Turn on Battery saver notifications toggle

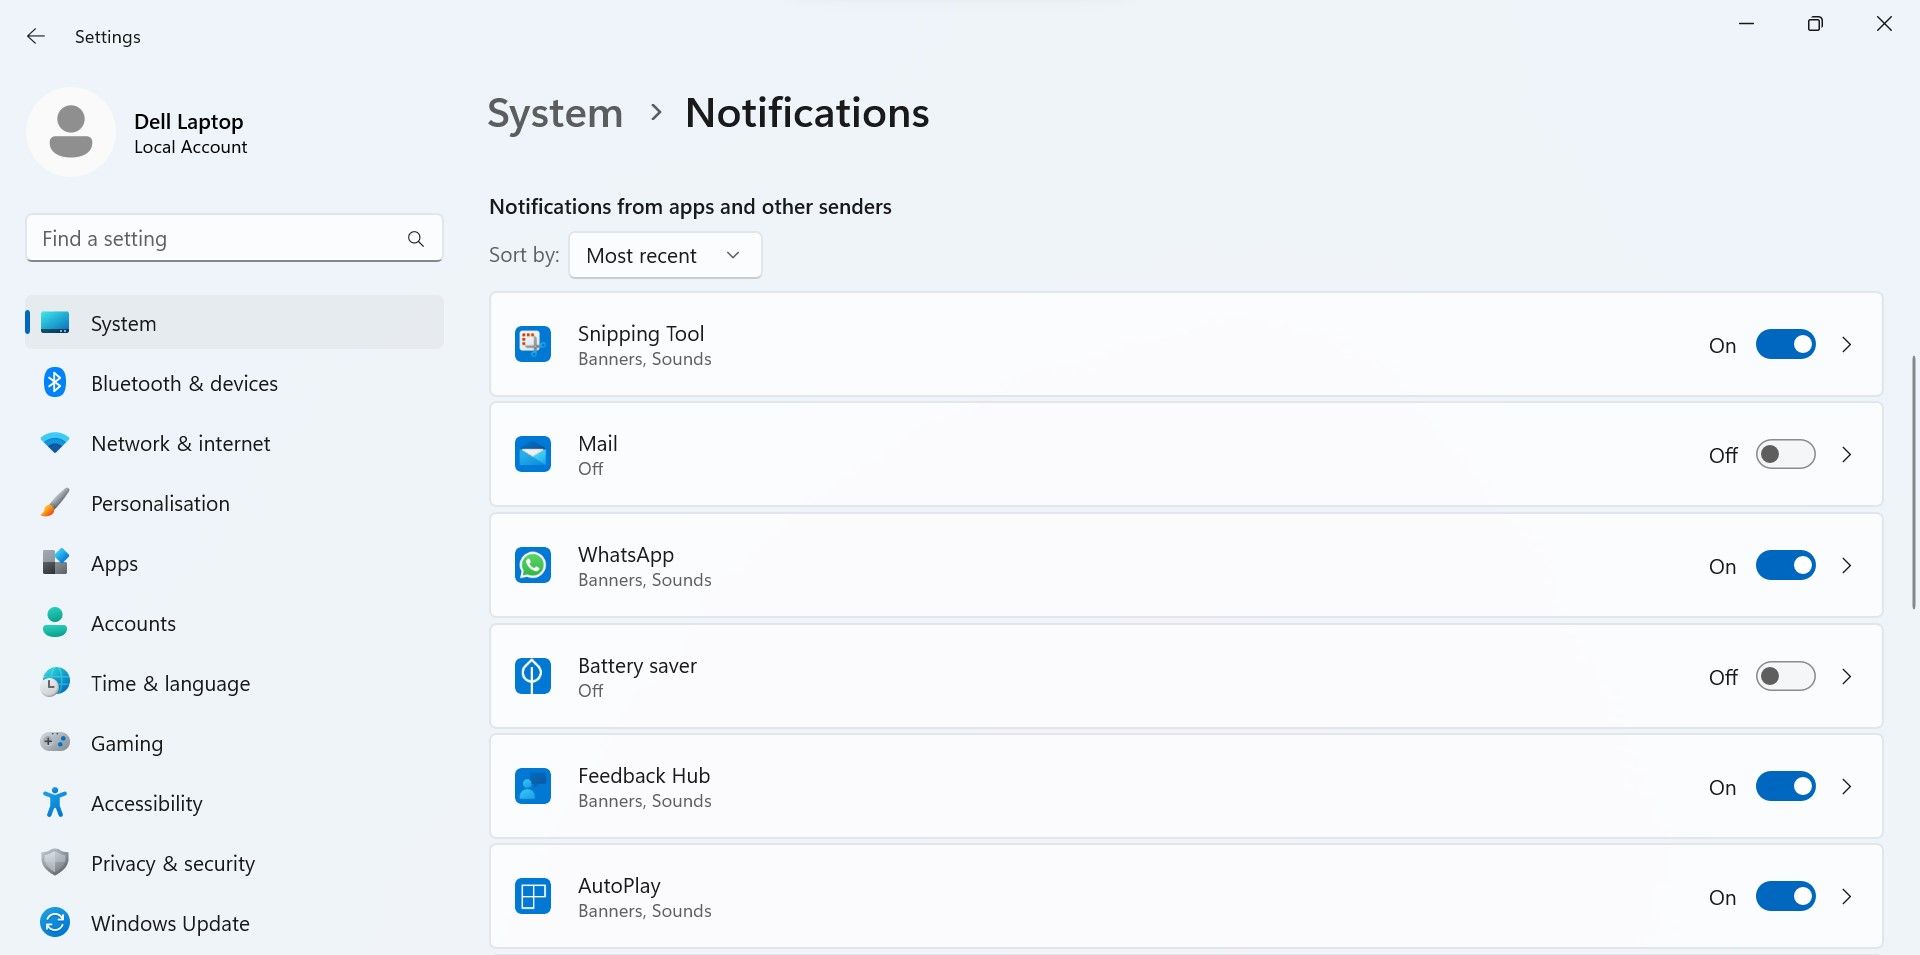(x=1785, y=677)
